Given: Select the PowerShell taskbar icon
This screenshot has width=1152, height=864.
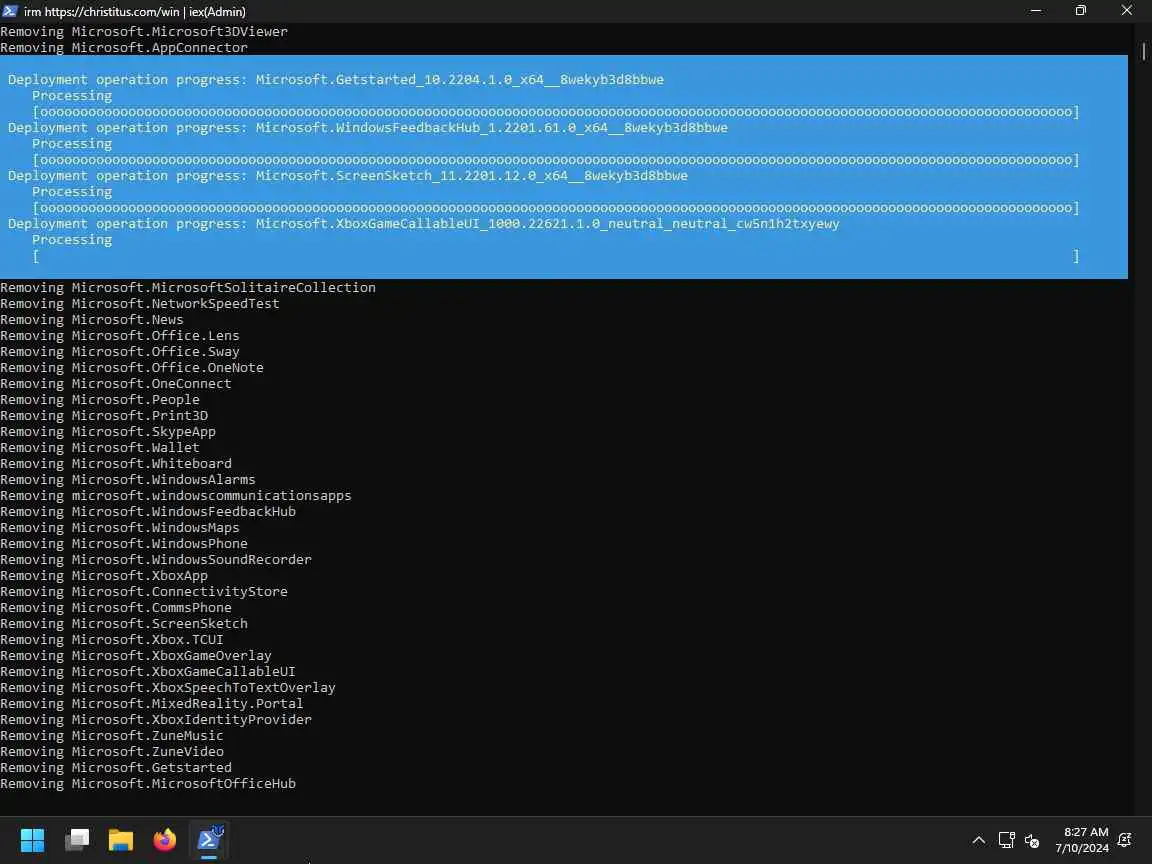Looking at the screenshot, I should 209,839.
